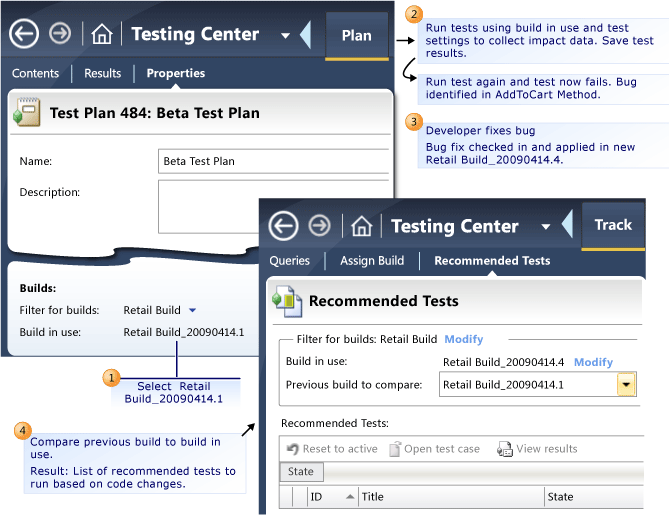Screen dimensions: 669x520
Task: Click the Open test case button
Action: (x=435, y=449)
